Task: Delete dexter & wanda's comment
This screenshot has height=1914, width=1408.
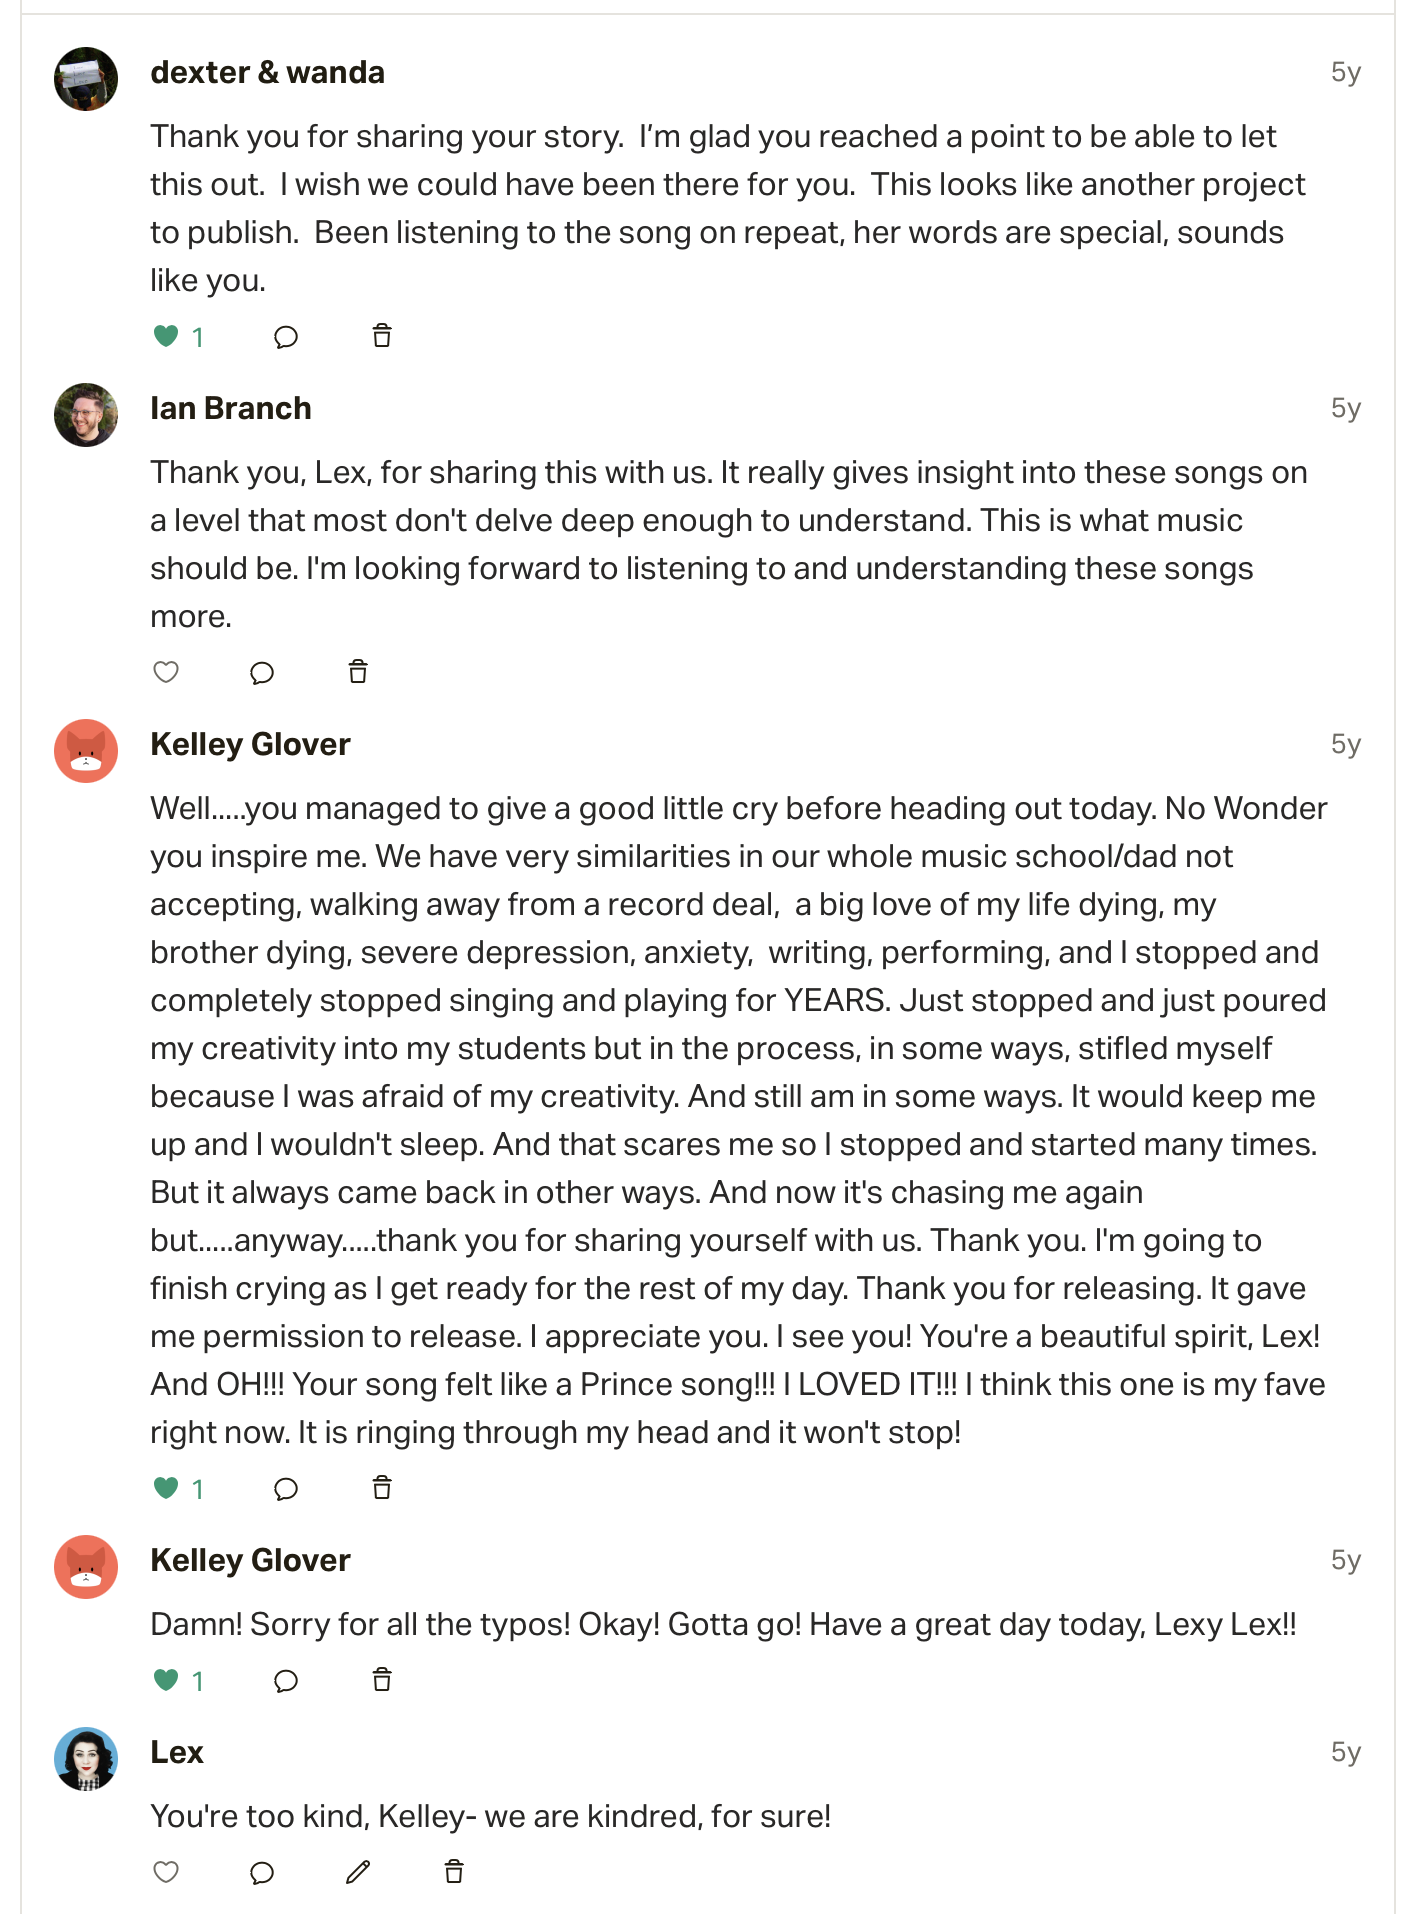Action: [x=382, y=336]
